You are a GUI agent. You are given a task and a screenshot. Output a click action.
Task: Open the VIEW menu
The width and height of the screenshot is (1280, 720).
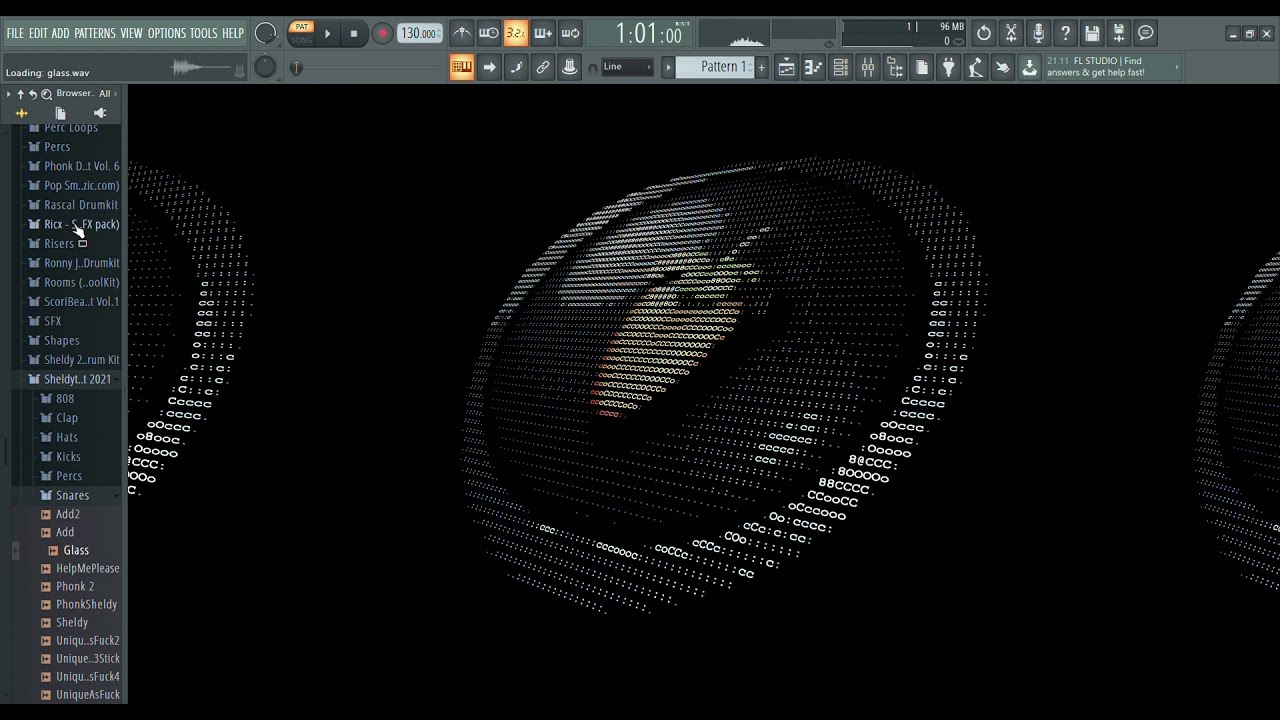132,34
